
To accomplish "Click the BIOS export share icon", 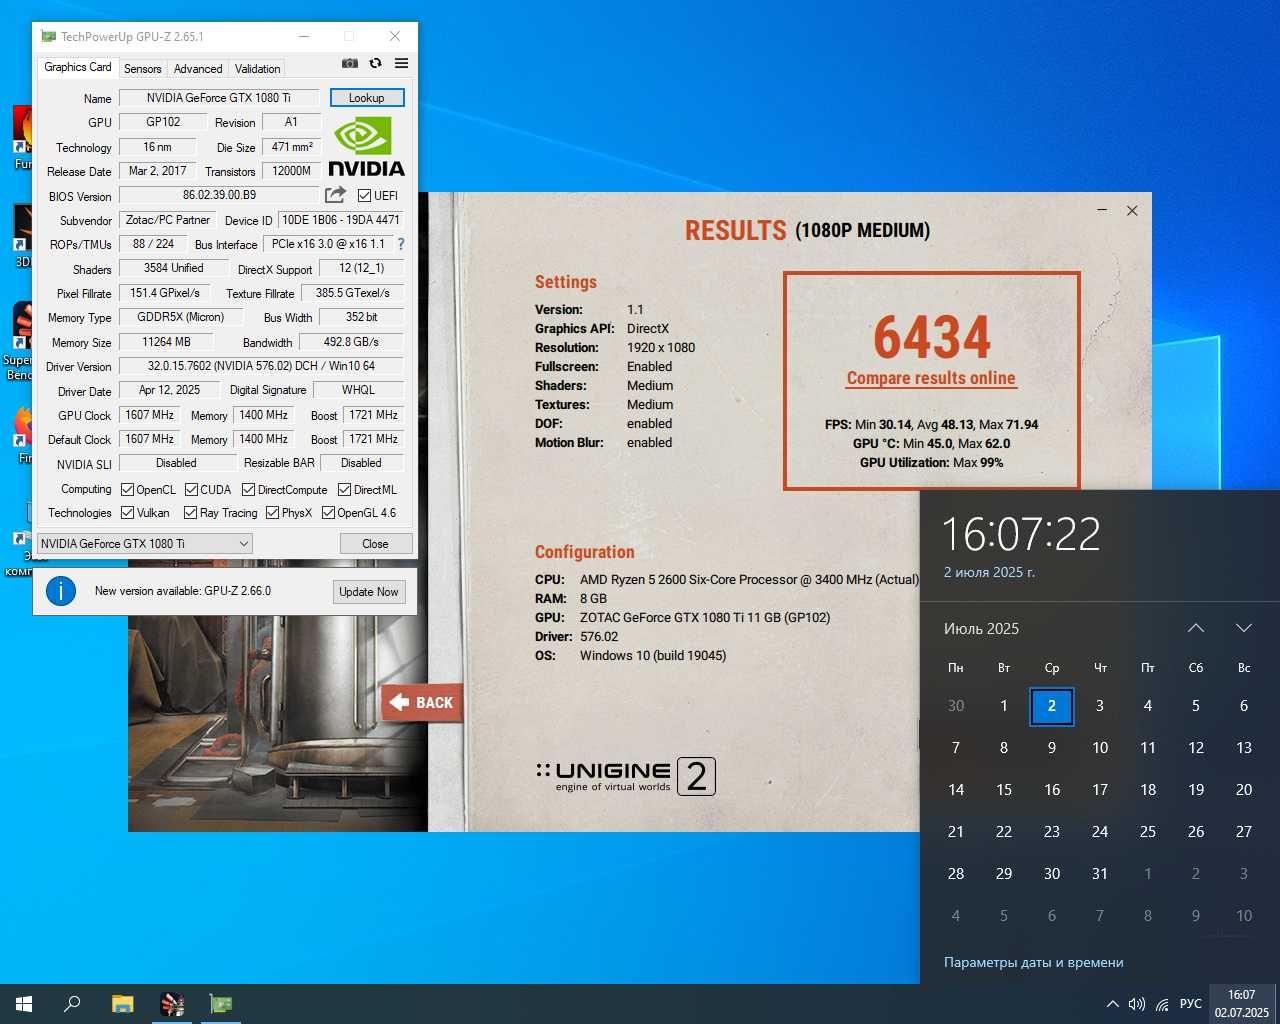I will (335, 195).
